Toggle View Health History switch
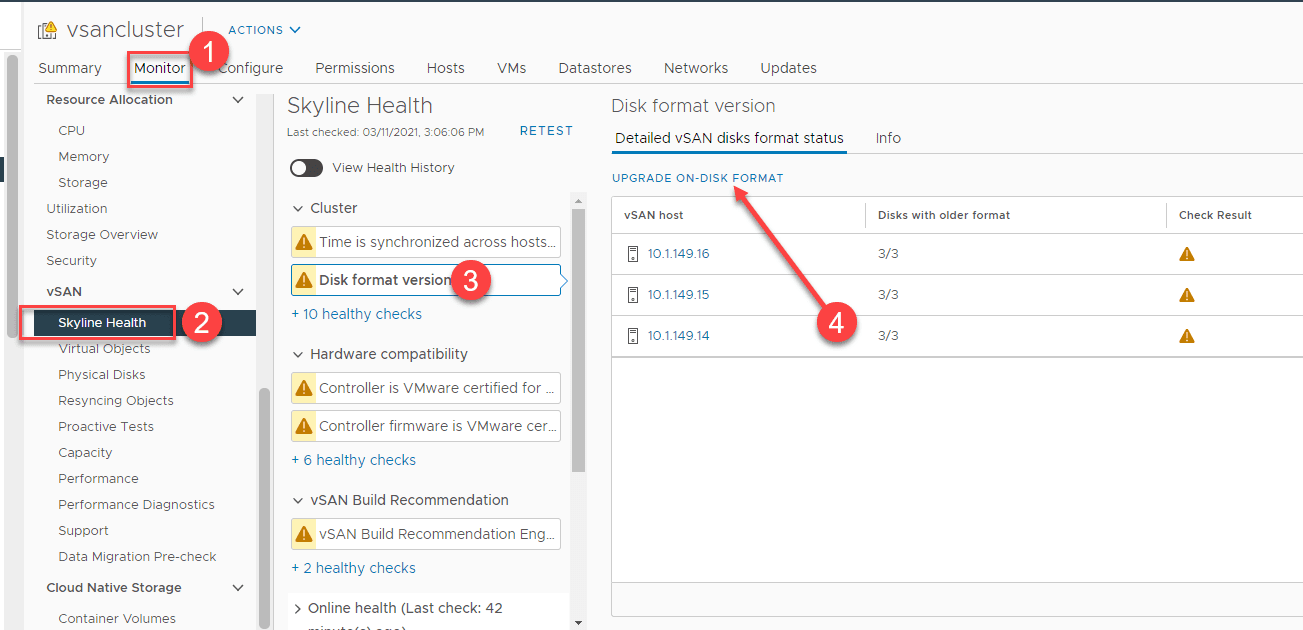The image size is (1303, 630). point(306,168)
